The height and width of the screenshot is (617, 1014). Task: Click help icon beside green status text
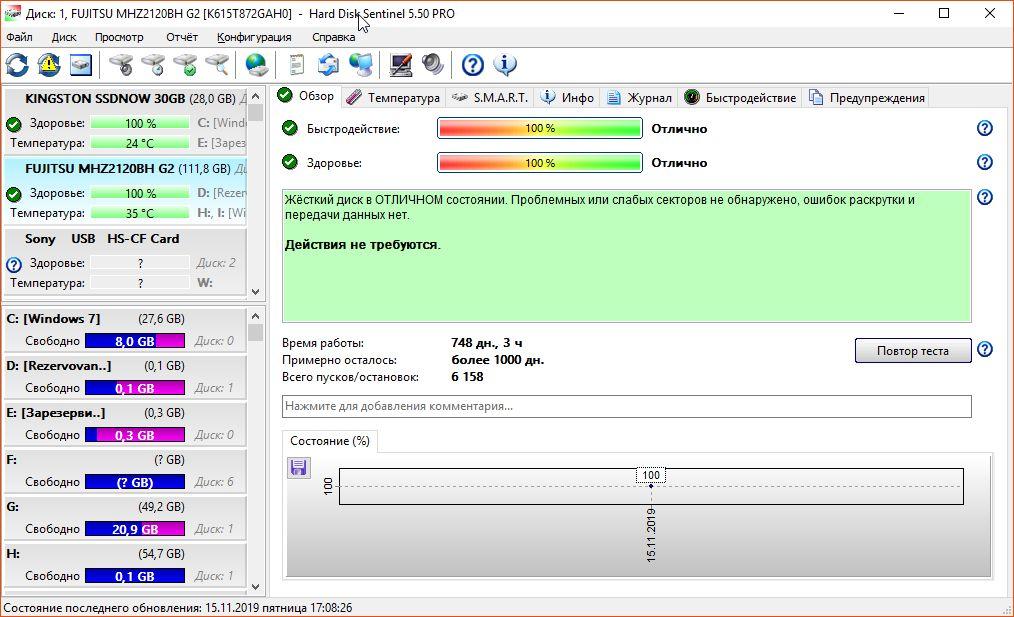point(984,197)
